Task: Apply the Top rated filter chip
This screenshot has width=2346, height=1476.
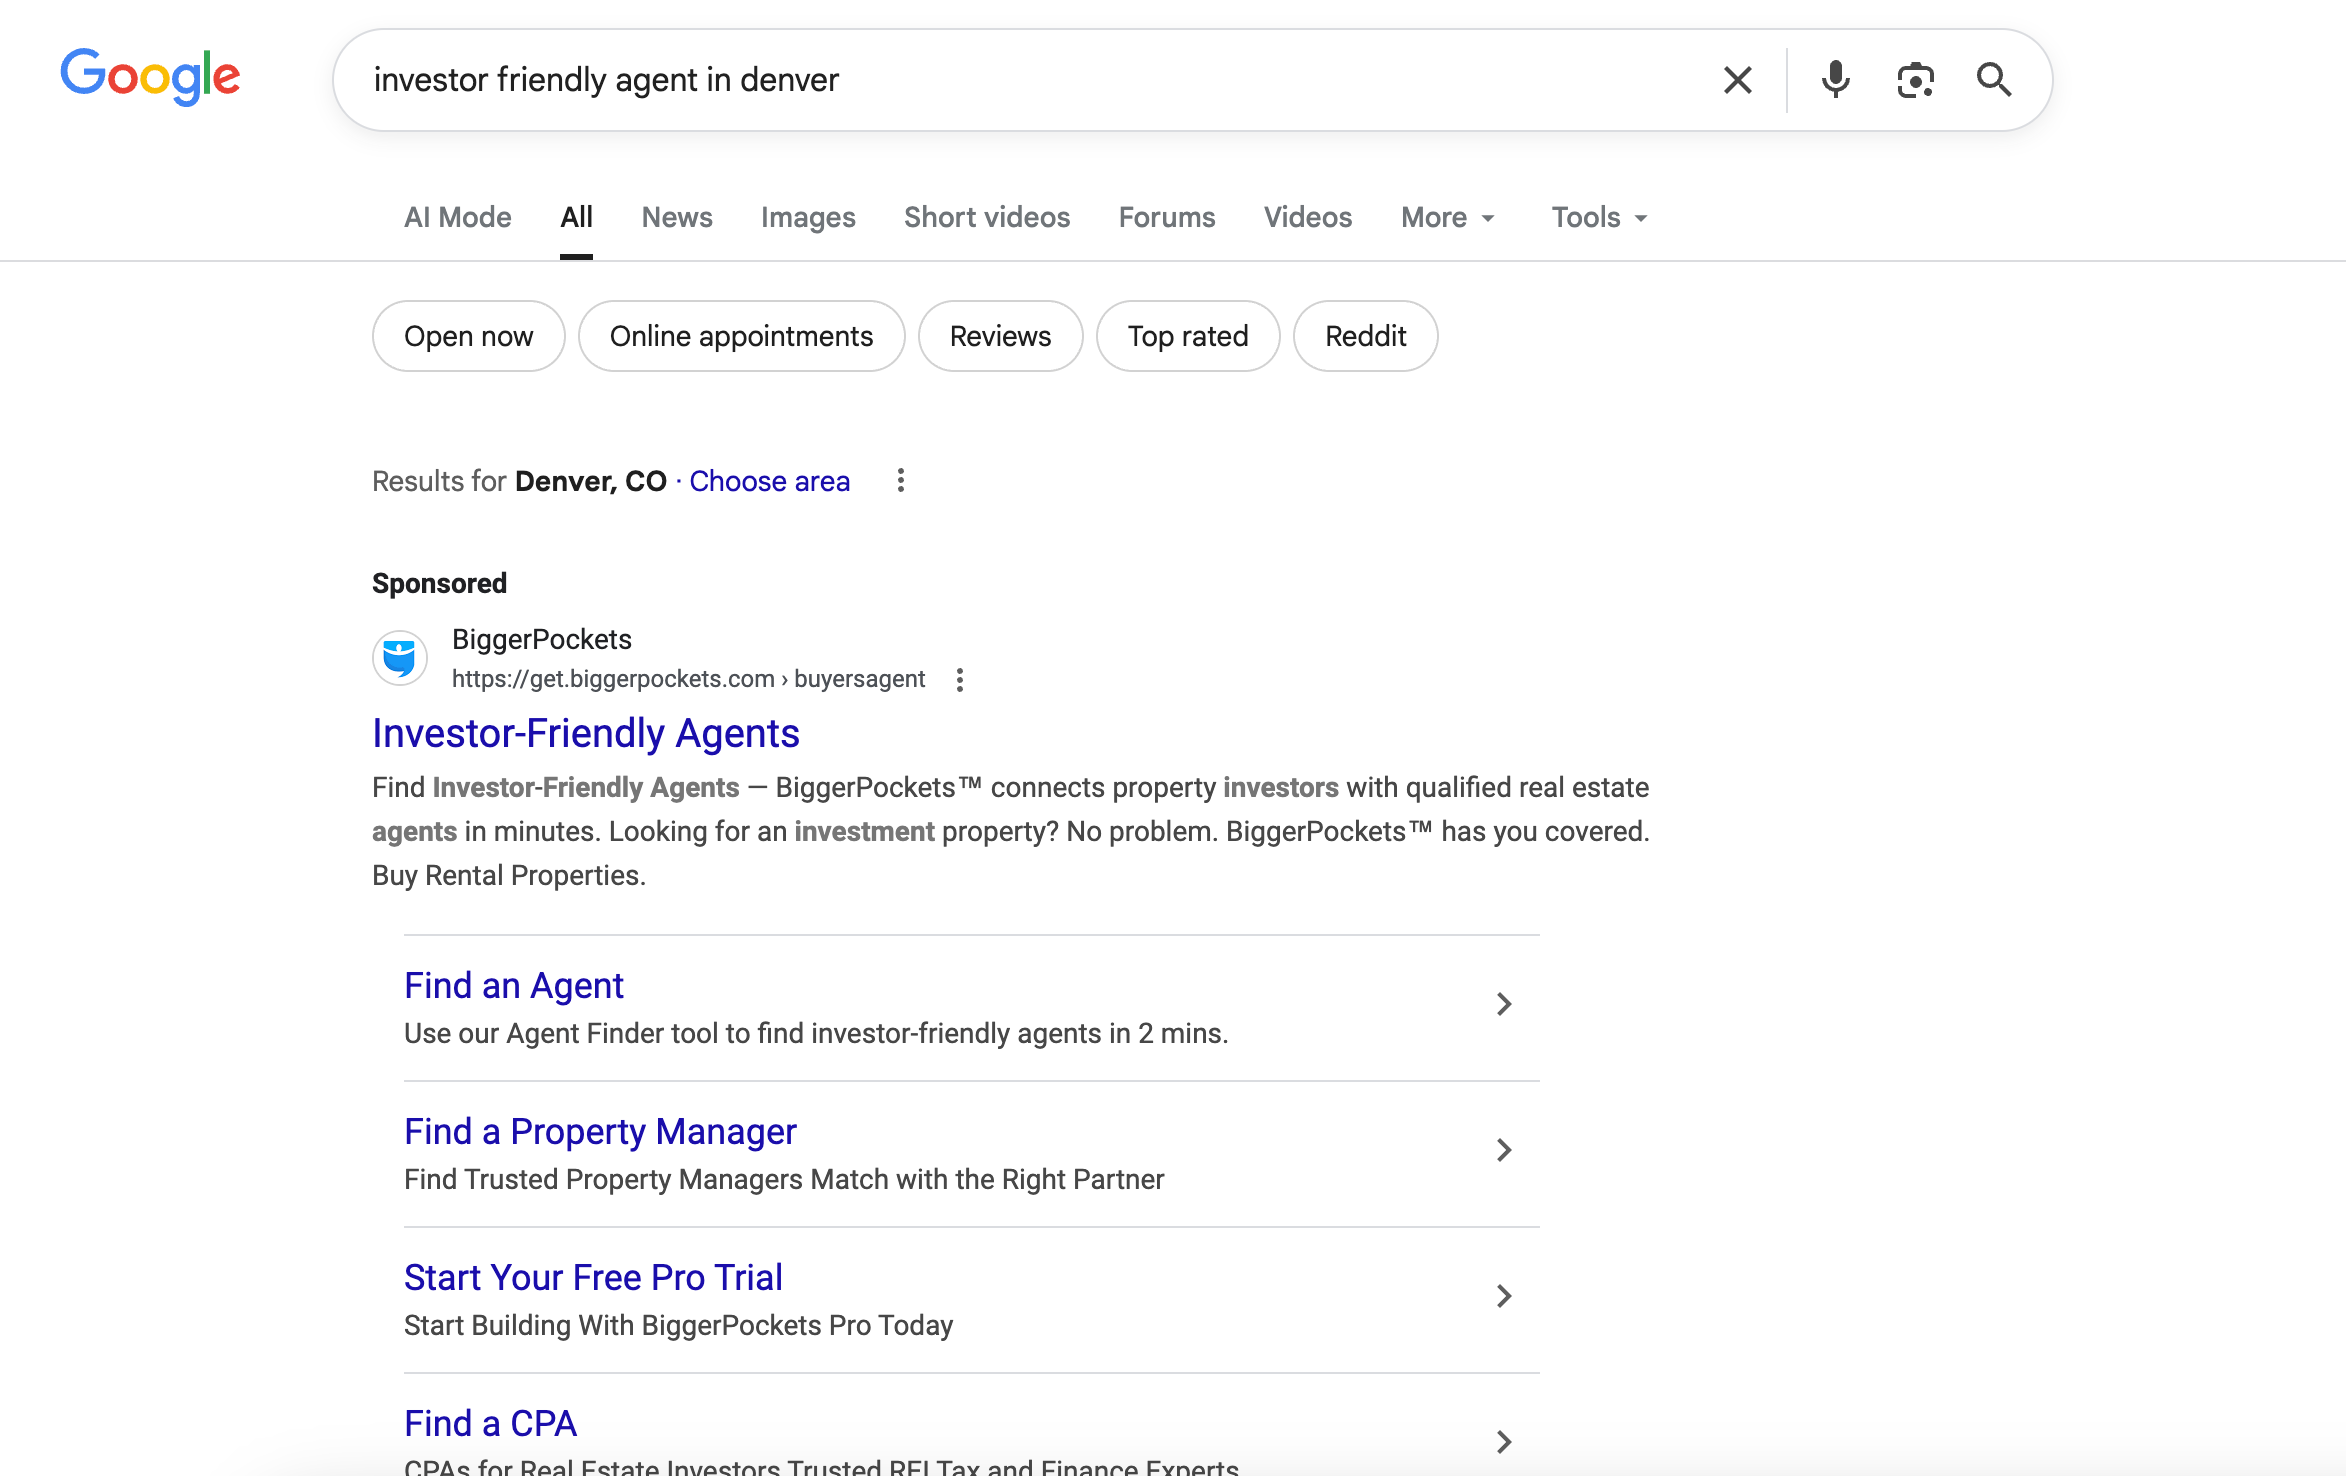Action: pos(1188,336)
